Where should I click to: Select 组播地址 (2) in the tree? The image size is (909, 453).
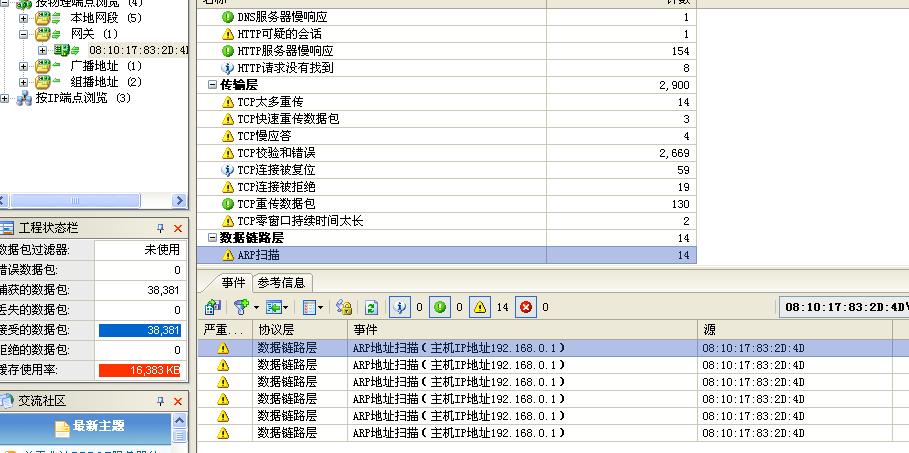[x=106, y=82]
